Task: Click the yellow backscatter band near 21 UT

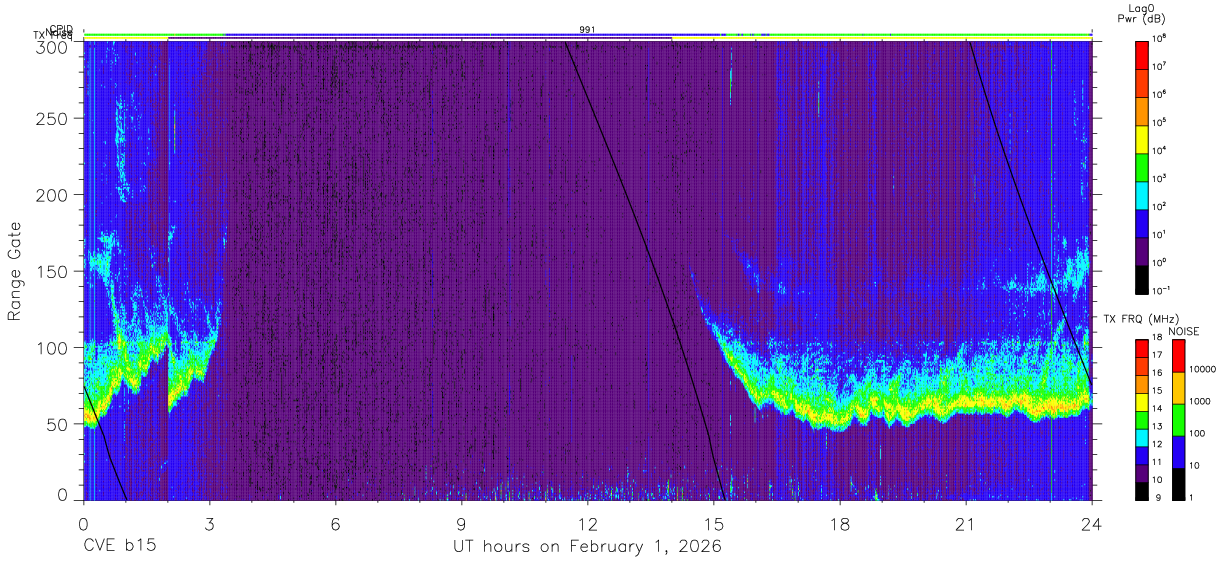Action: (965, 402)
